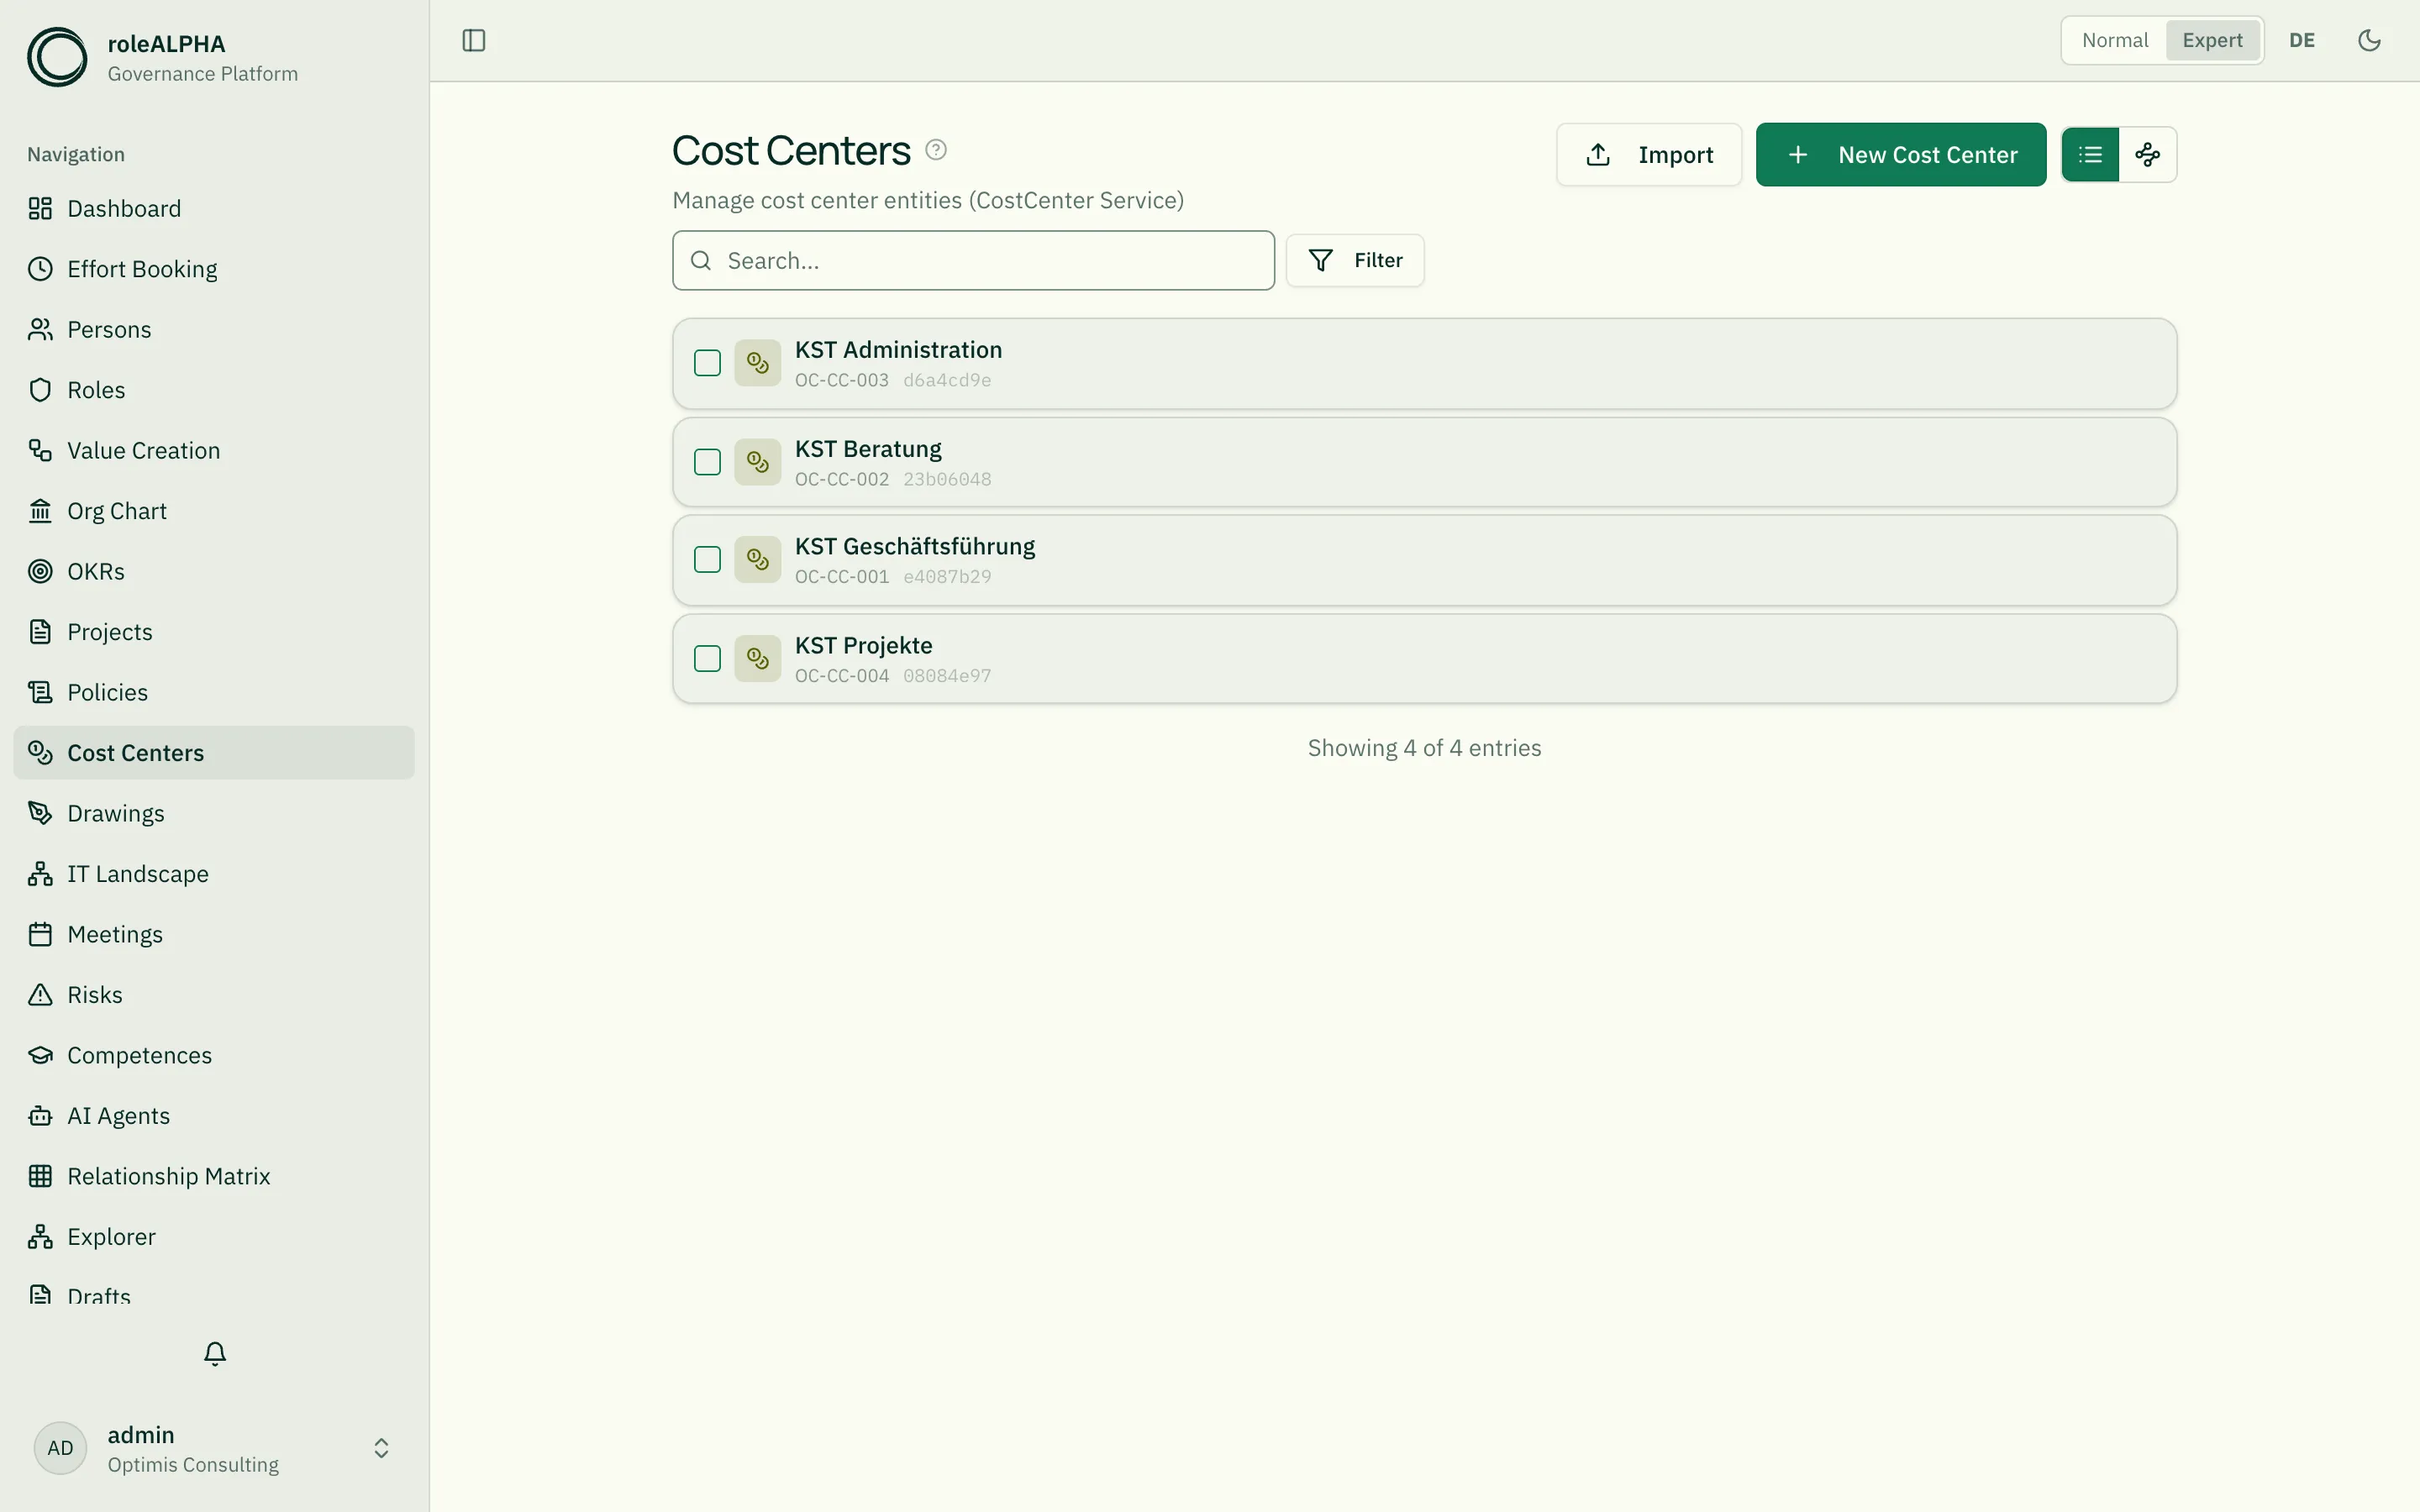
Task: Switch to Normal mode
Action: 2115,40
